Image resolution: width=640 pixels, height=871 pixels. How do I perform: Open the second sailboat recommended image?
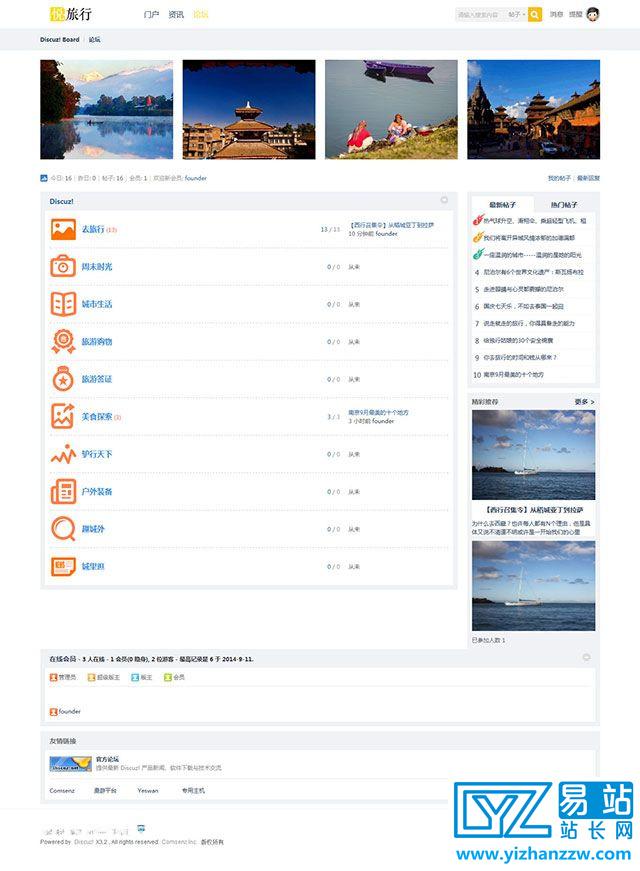click(533, 585)
